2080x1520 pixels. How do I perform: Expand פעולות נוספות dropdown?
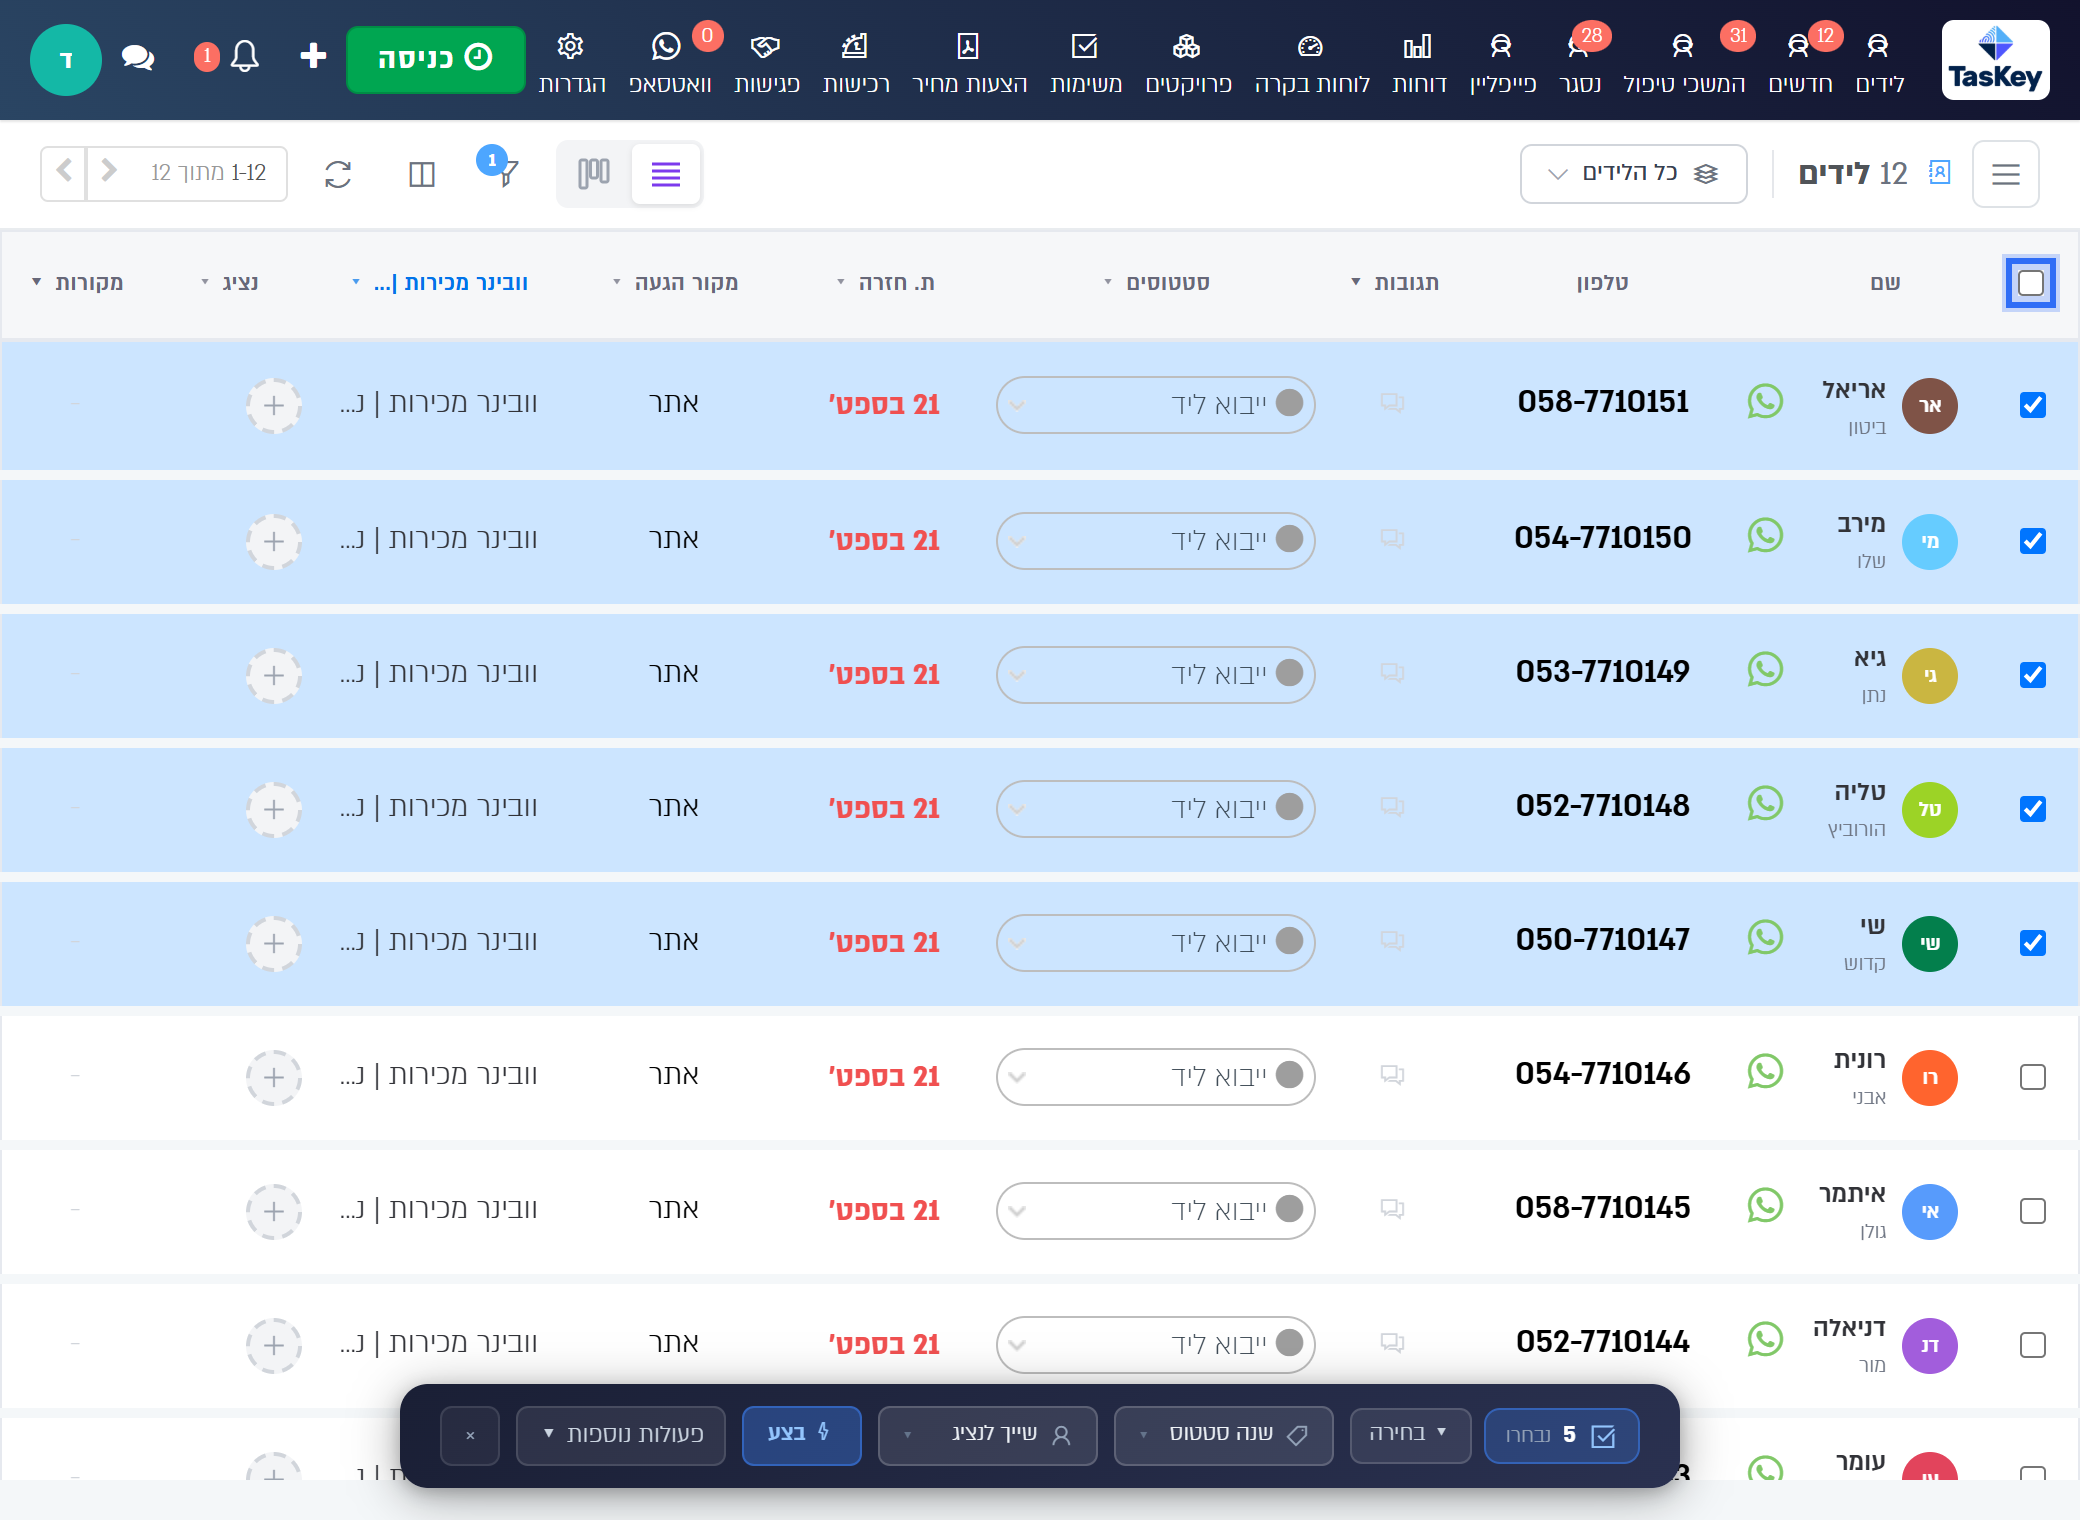click(621, 1435)
